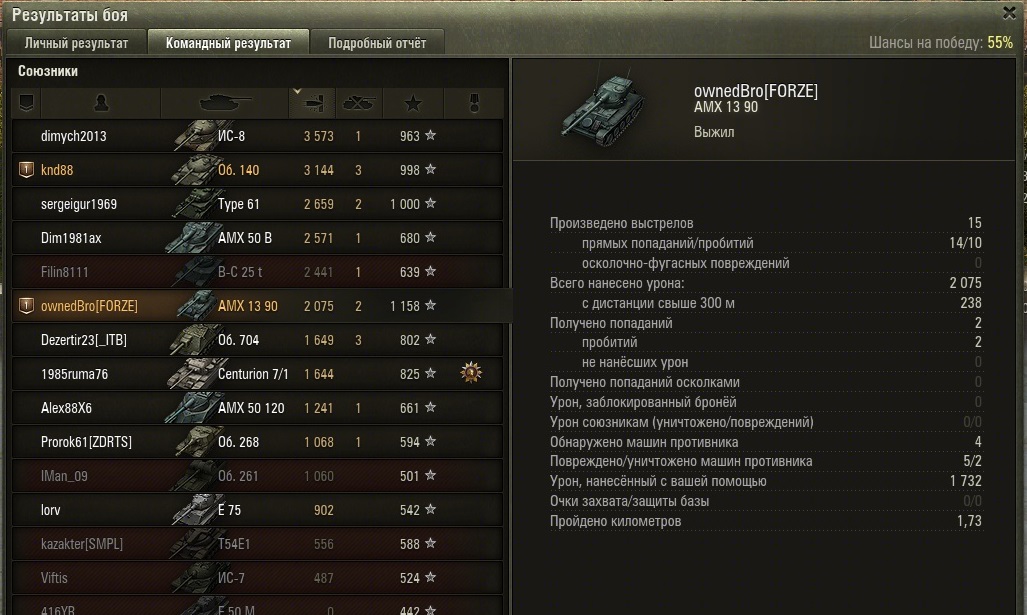This screenshot has width=1027, height=615.
Task: Select Dezertir23[_ITB] Об. 704 row
Action: click(x=257, y=340)
